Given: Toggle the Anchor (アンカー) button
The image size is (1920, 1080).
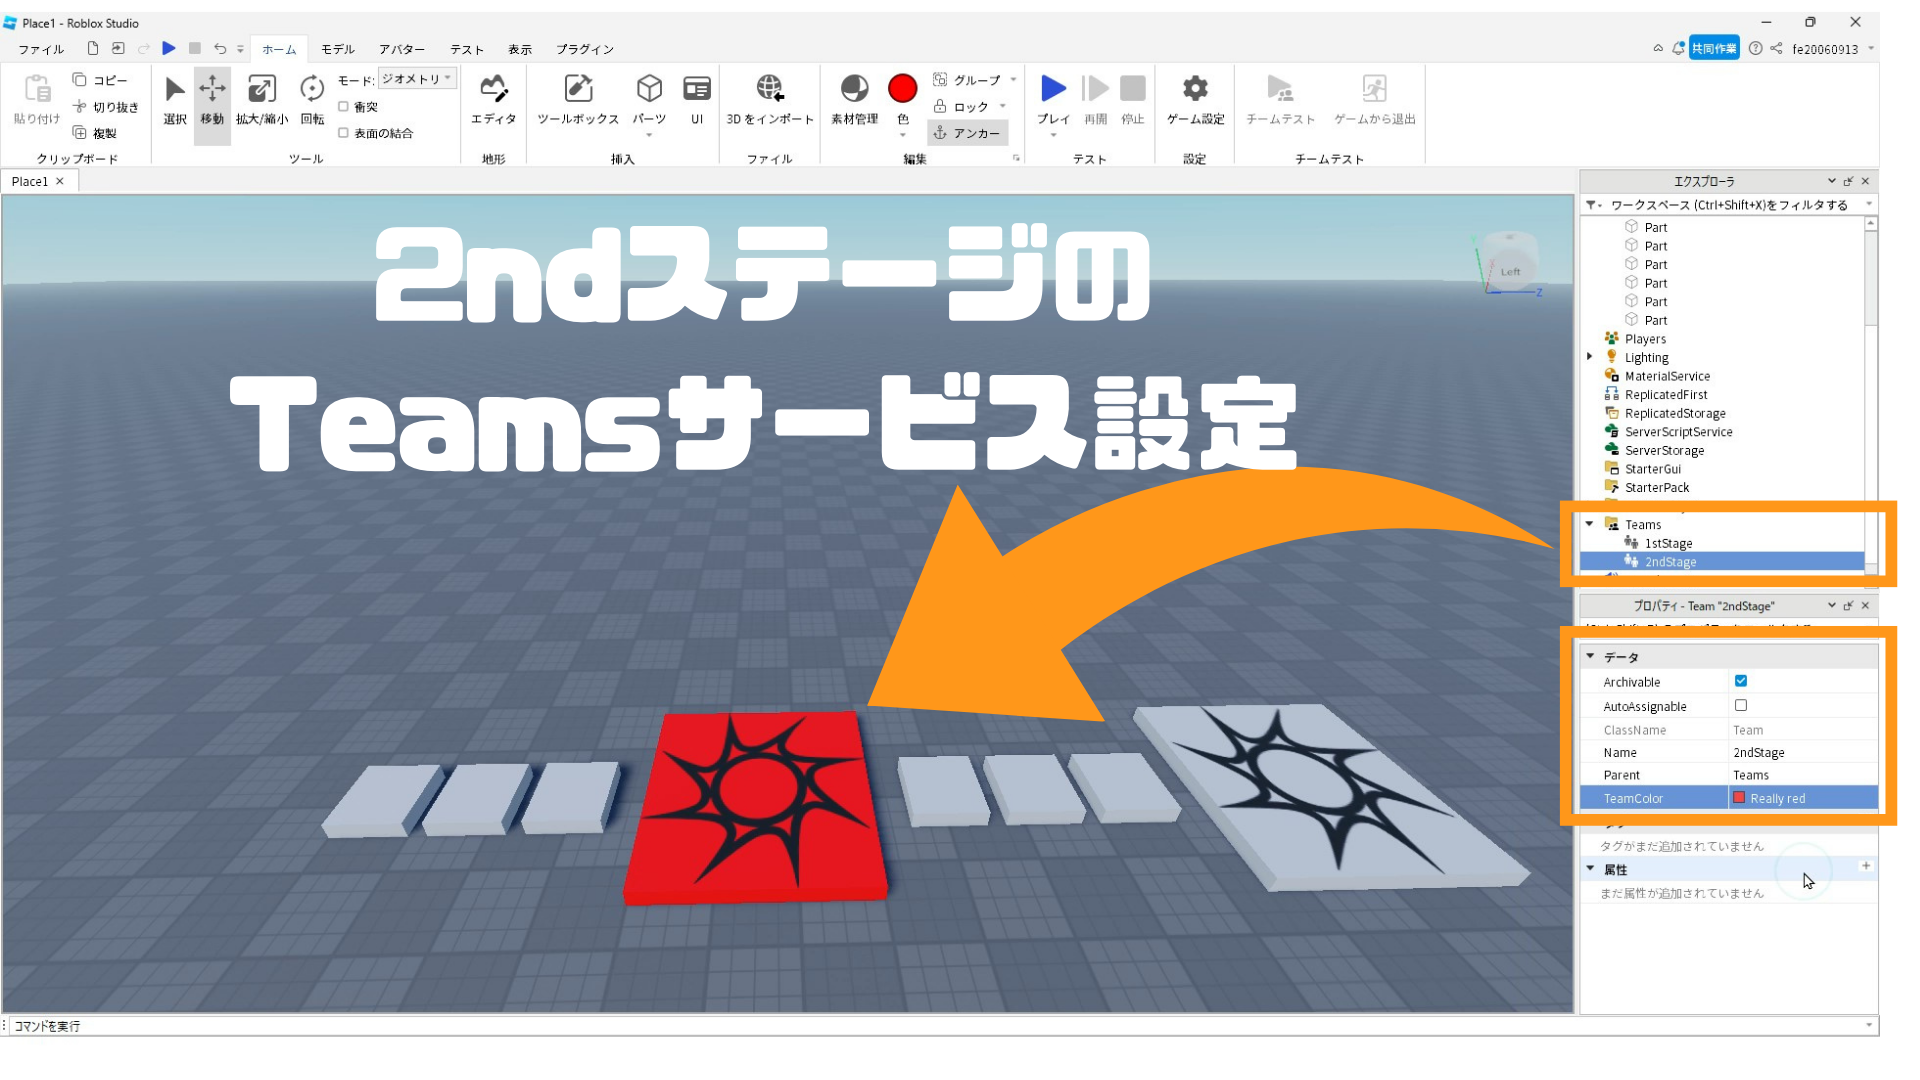Looking at the screenshot, I should (x=967, y=133).
